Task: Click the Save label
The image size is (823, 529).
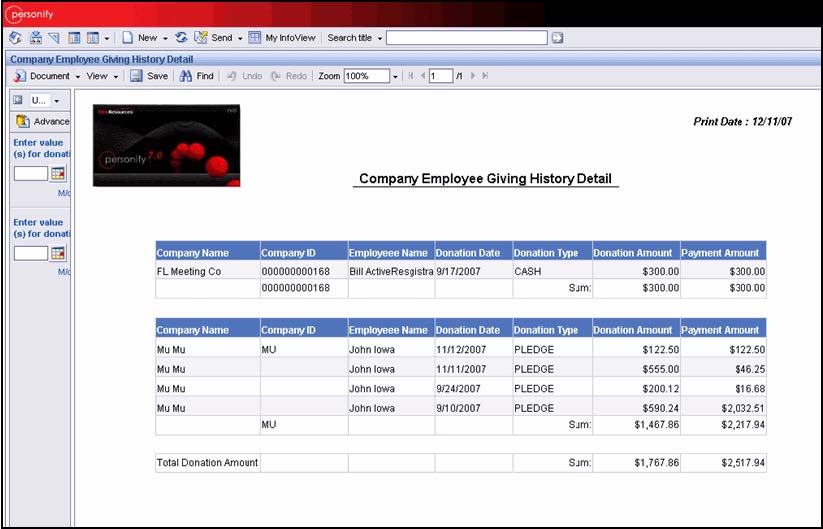Action: 157,76
